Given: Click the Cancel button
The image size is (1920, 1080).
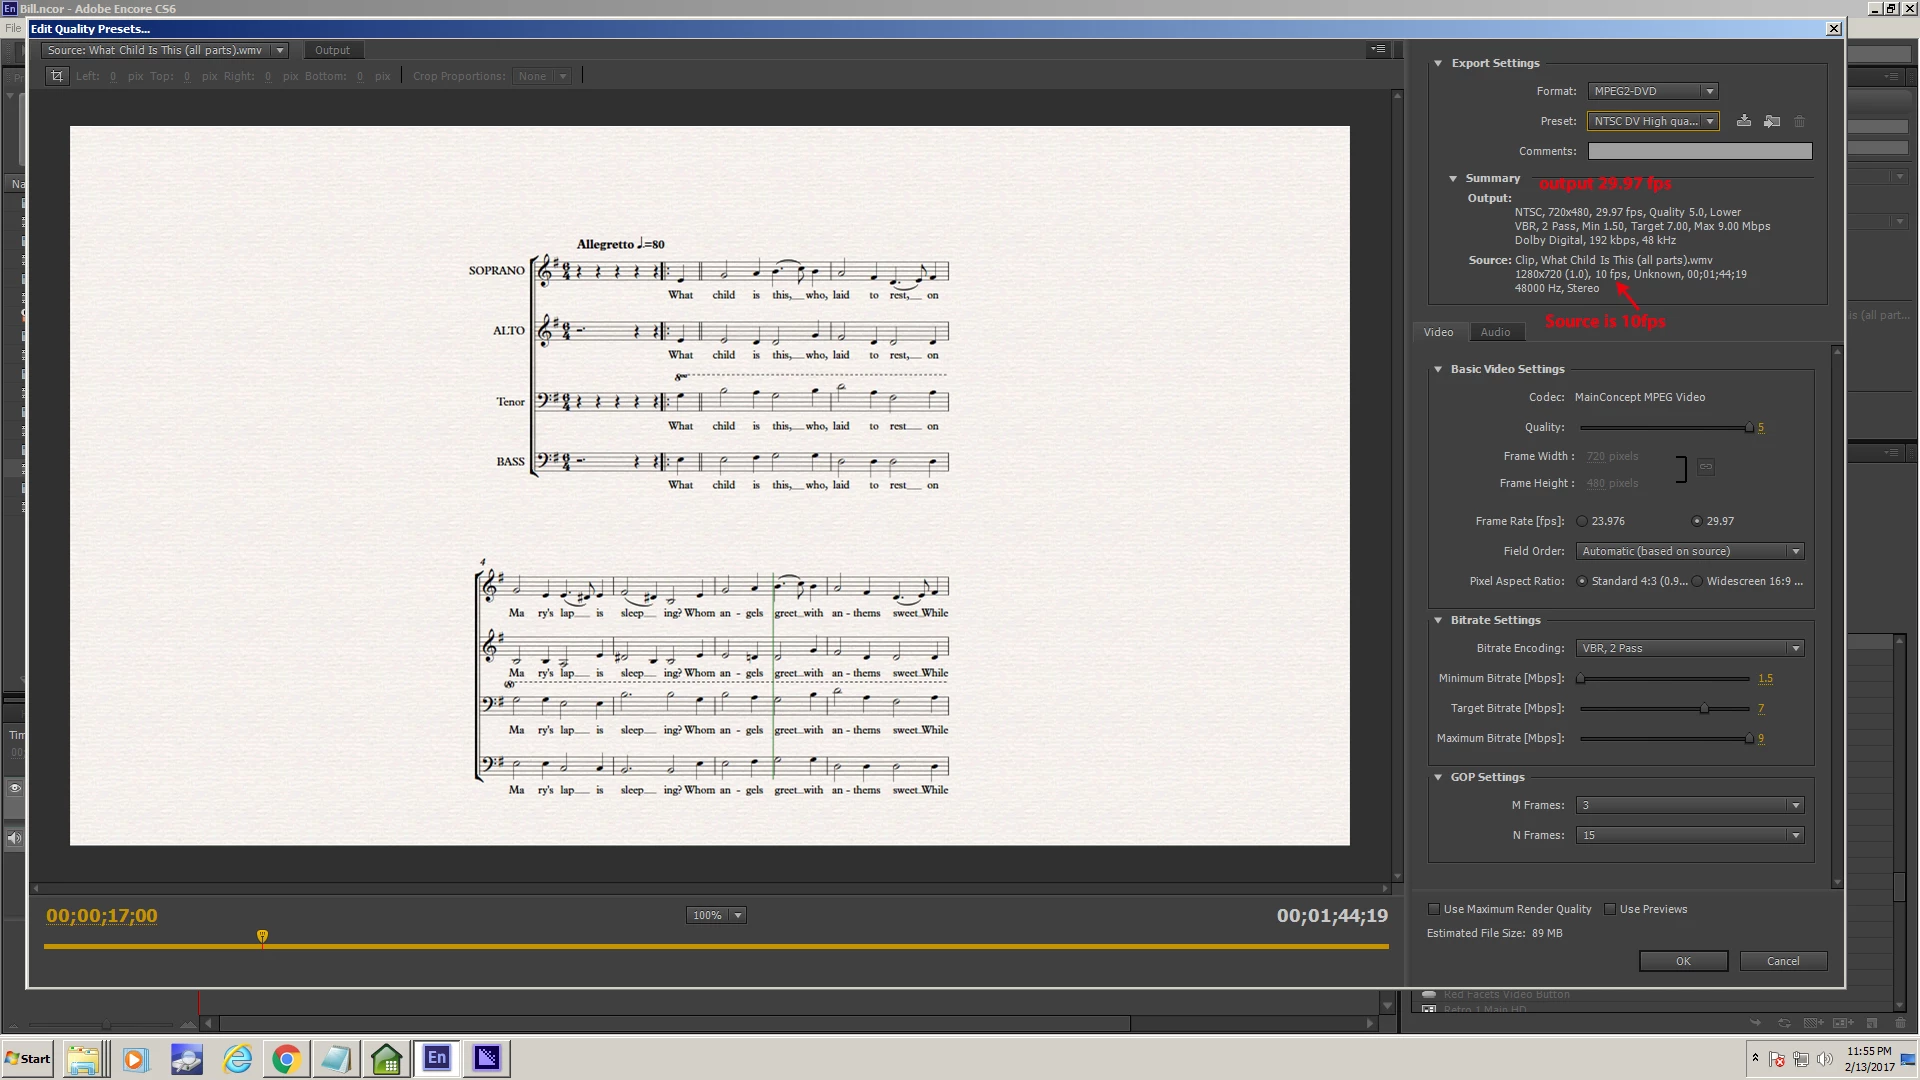Looking at the screenshot, I should (1783, 961).
